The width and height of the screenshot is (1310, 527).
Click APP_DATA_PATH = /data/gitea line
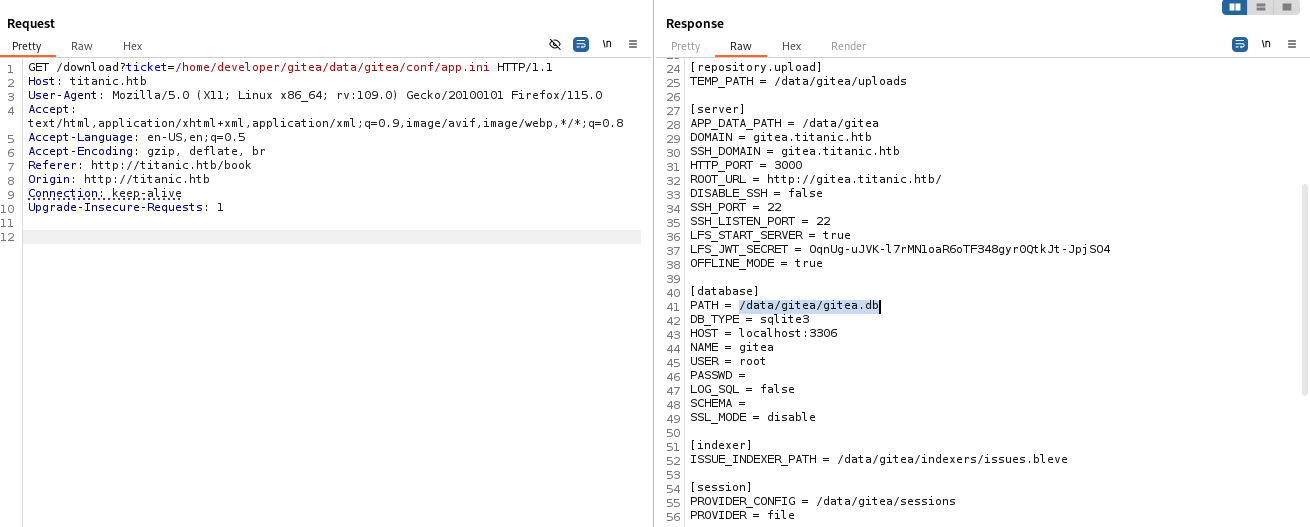click(x=784, y=123)
